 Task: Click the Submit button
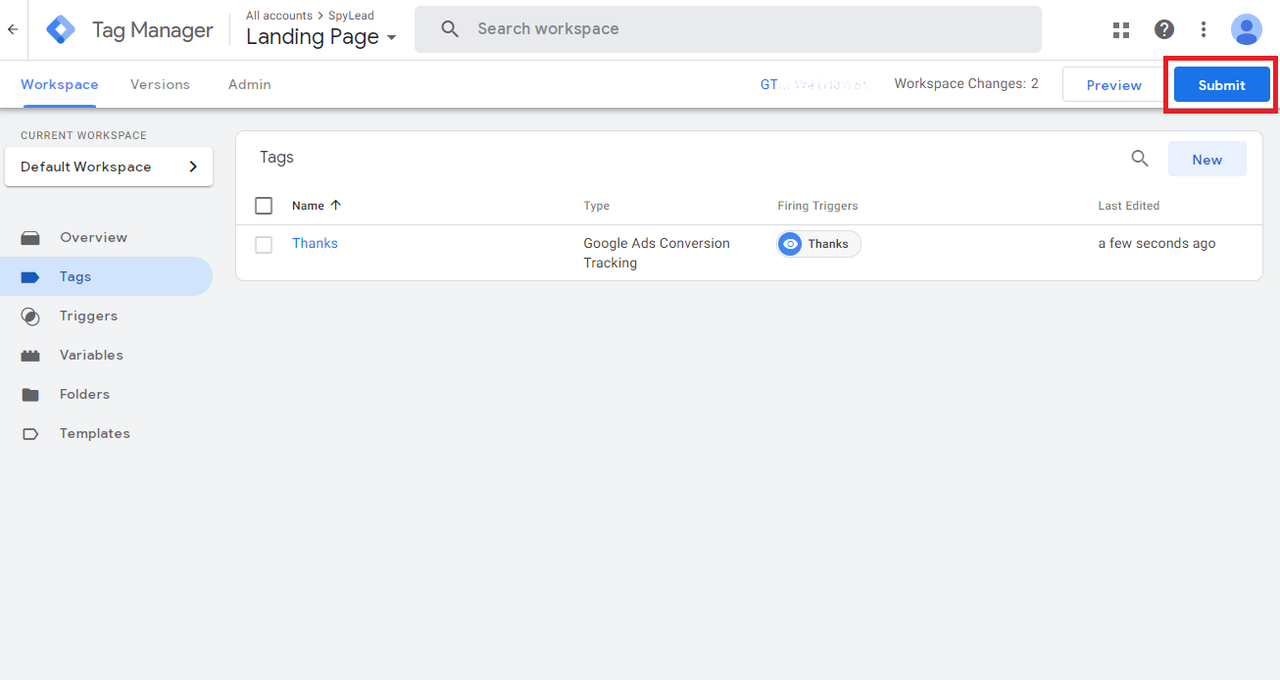(x=1222, y=85)
